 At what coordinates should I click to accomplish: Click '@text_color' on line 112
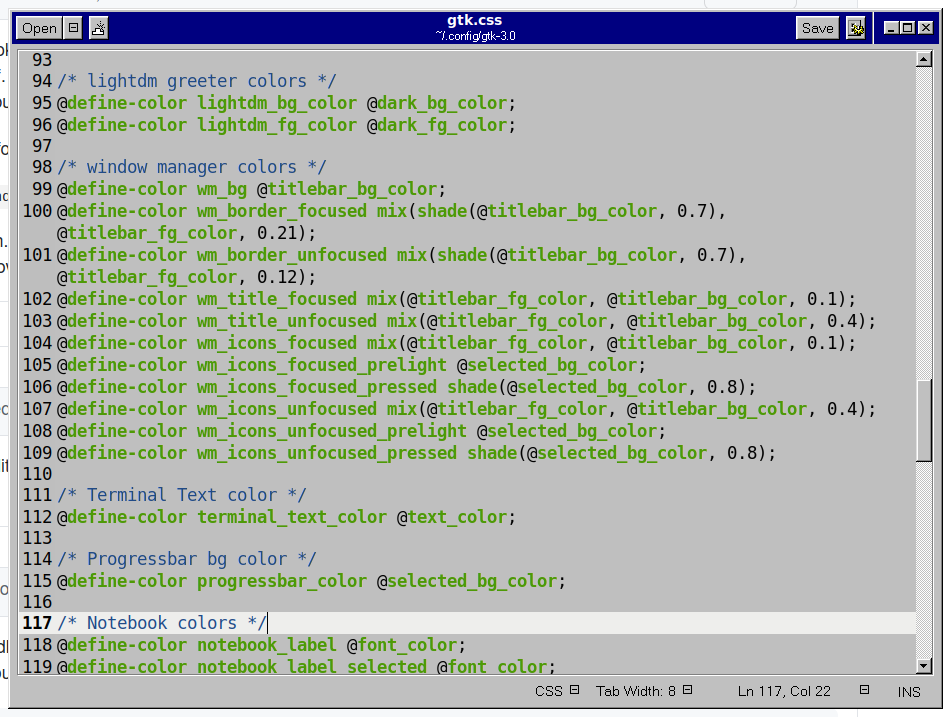point(452,517)
